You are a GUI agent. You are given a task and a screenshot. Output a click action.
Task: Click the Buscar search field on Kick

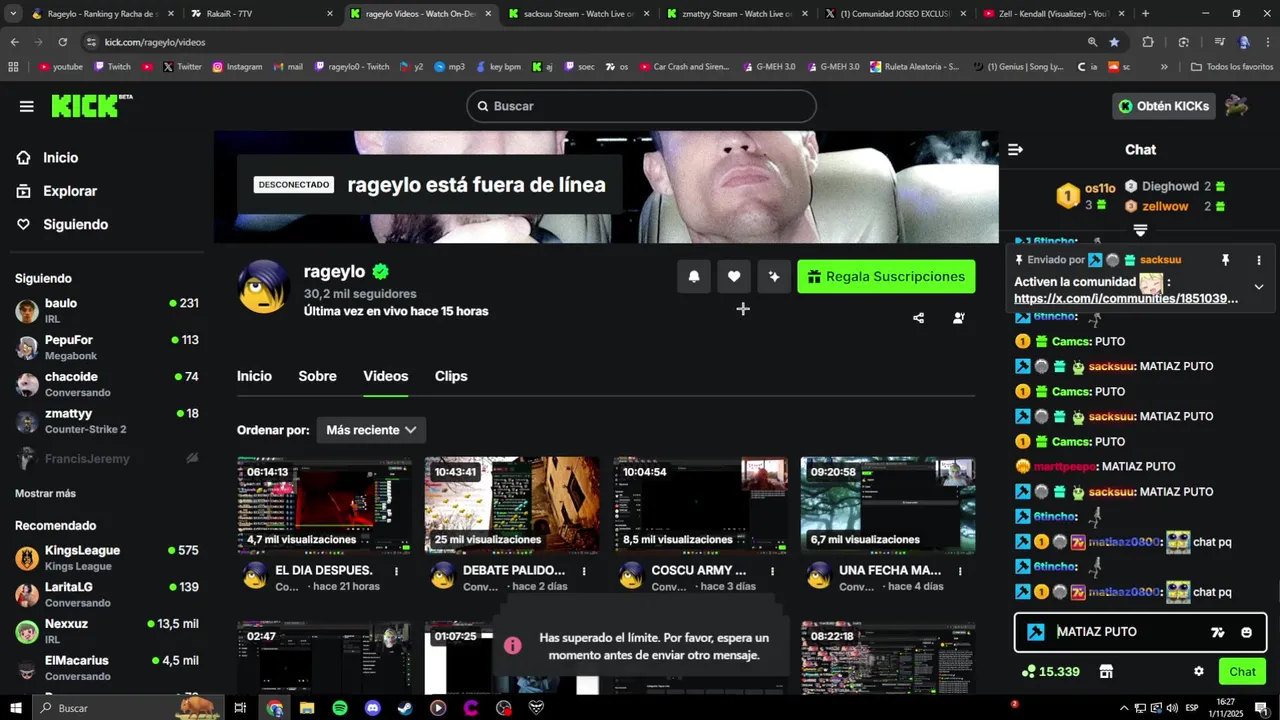(x=641, y=106)
